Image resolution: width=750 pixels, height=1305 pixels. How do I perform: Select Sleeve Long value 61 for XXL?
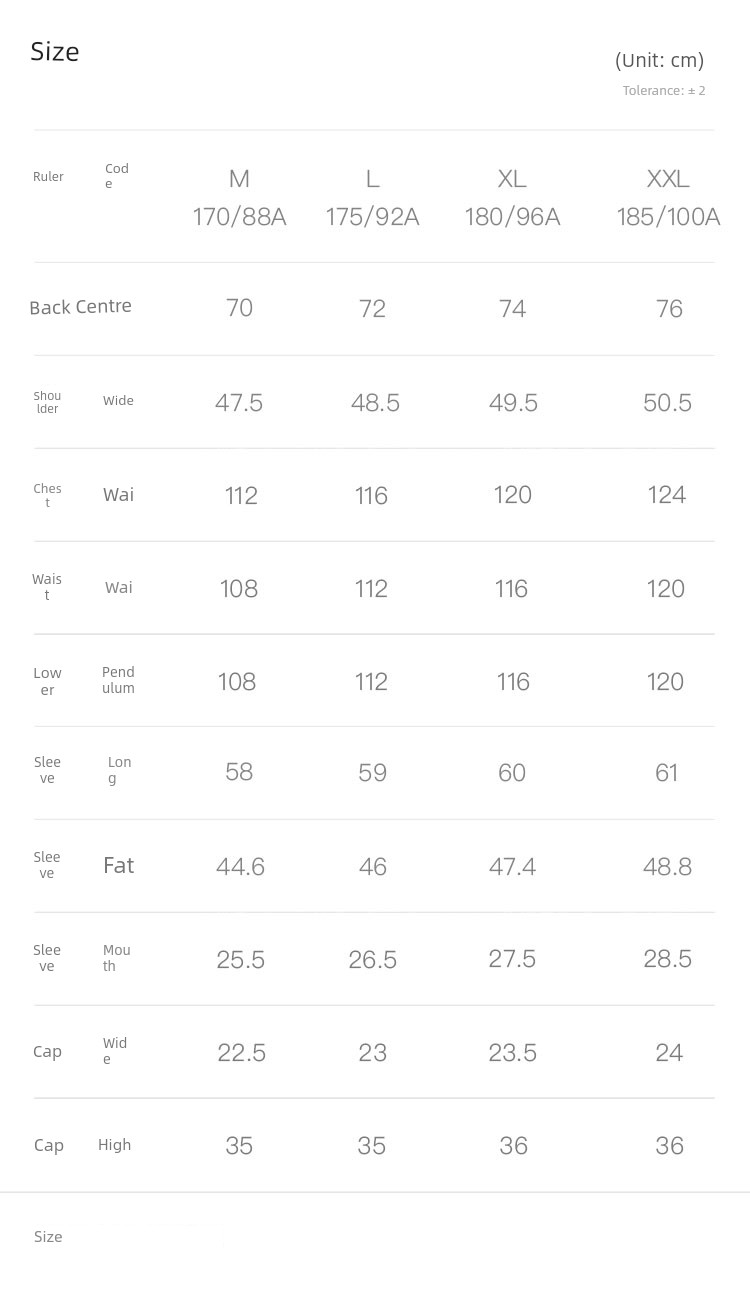click(666, 773)
